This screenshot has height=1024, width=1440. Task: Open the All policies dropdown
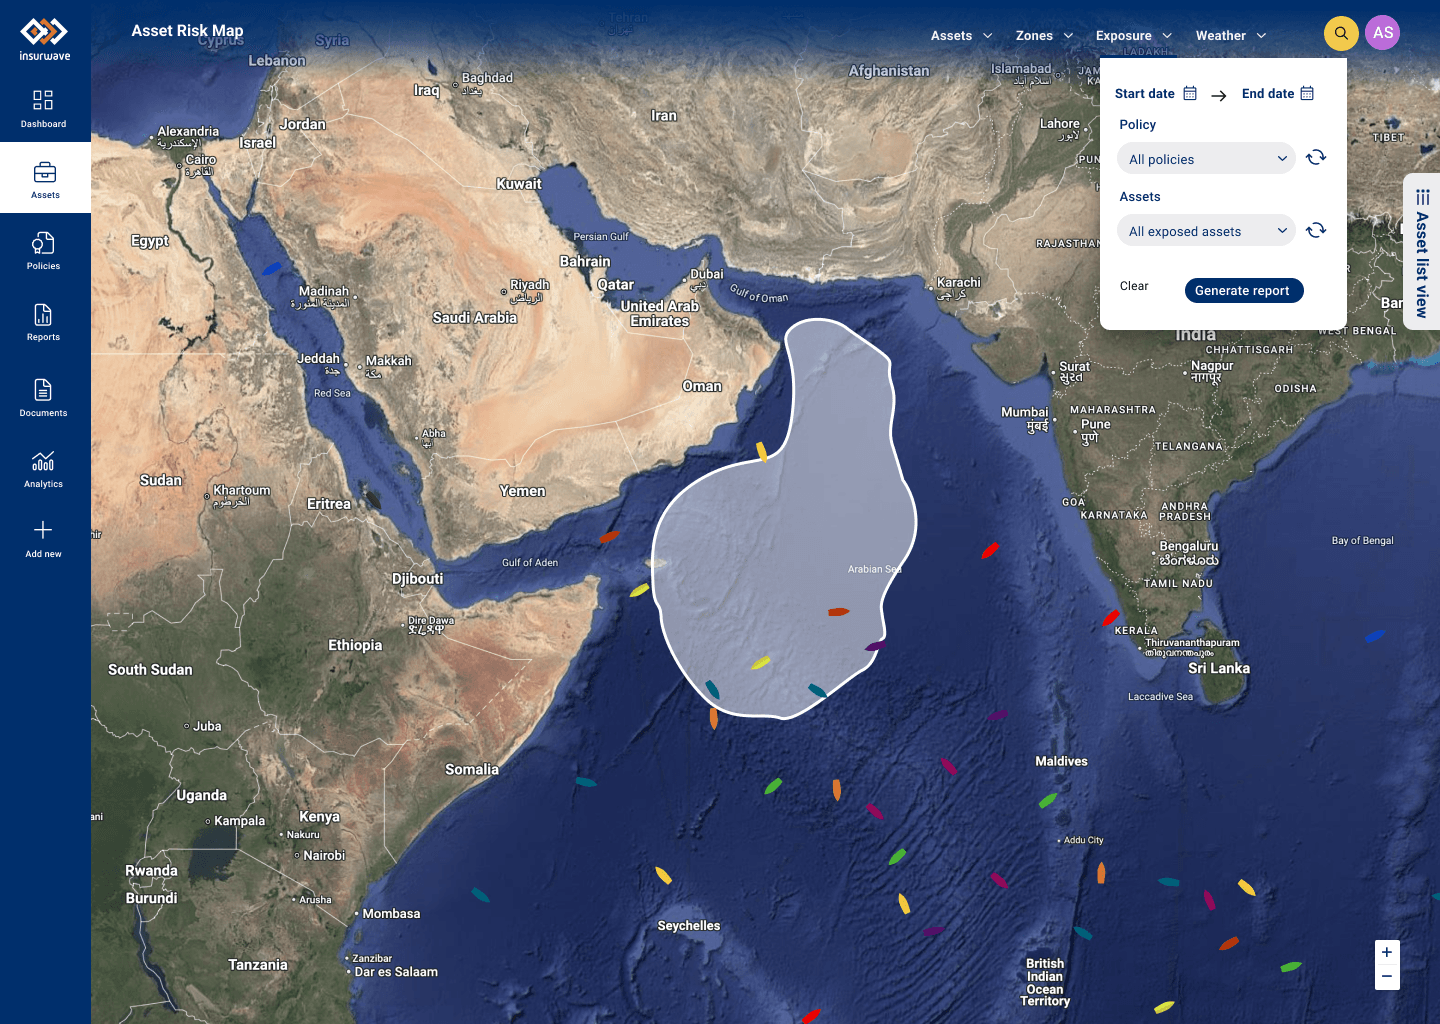click(1206, 158)
